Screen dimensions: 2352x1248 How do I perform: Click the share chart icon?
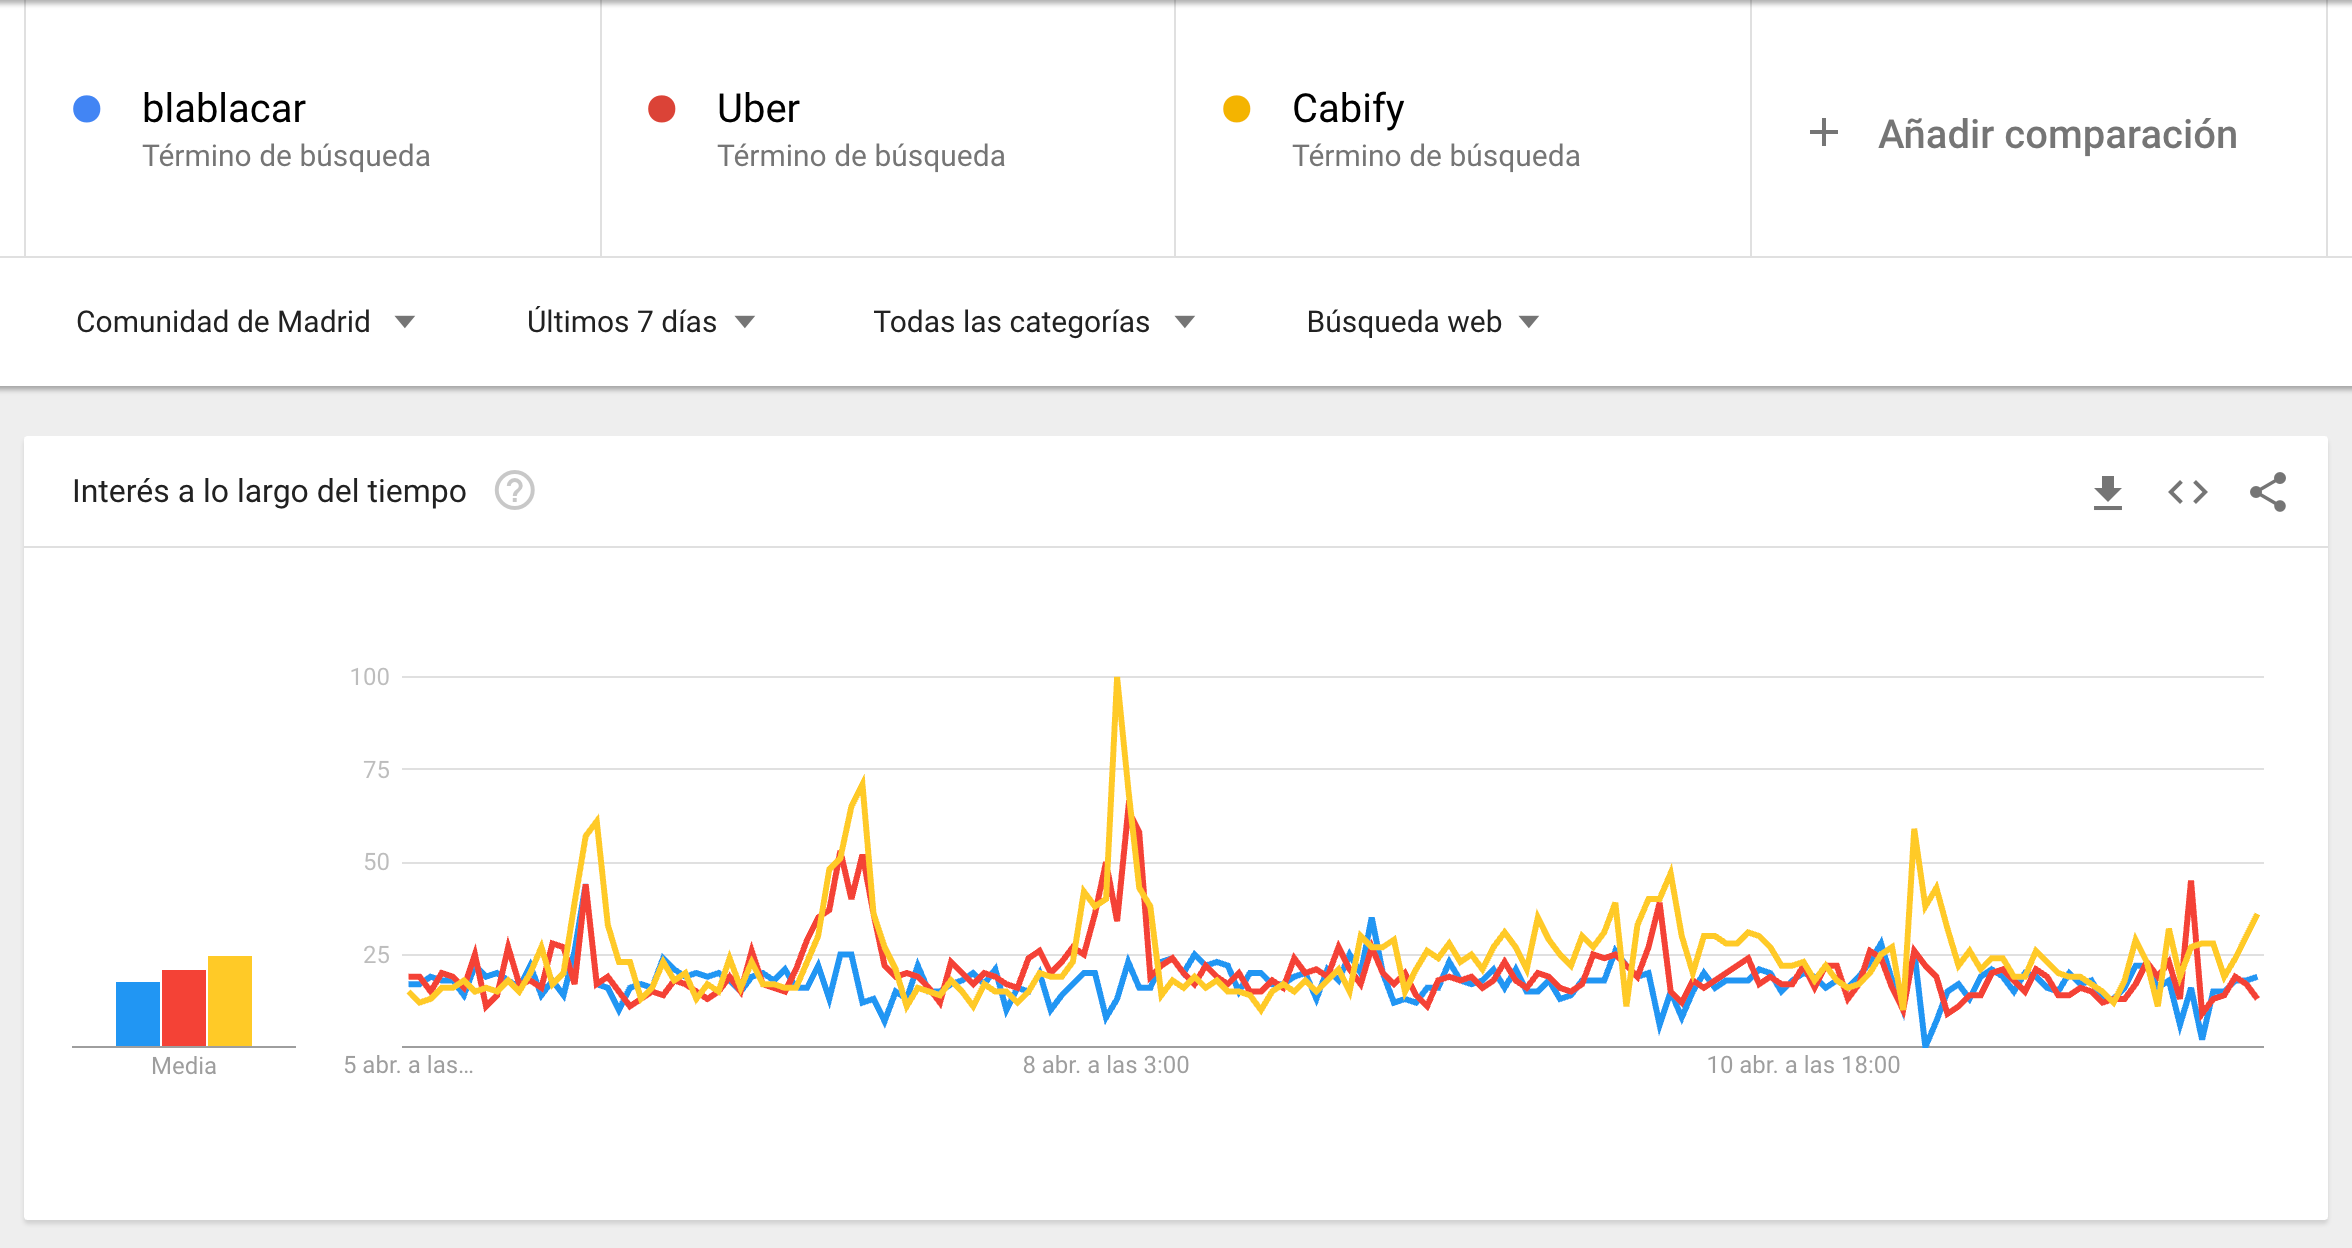coord(2267,492)
